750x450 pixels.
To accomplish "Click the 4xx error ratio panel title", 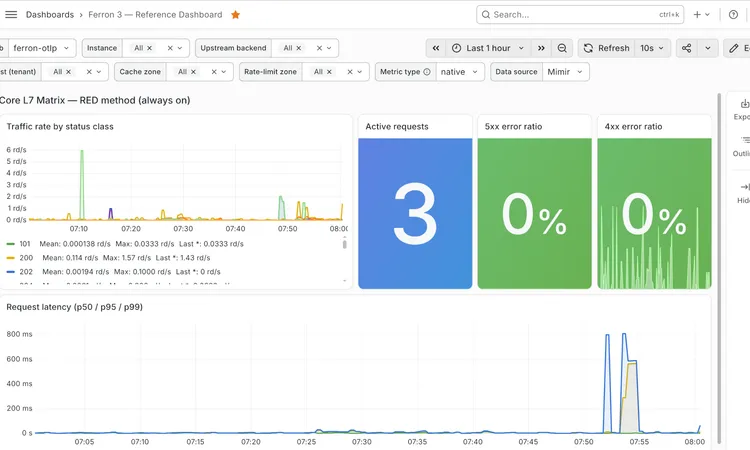I will (633, 127).
